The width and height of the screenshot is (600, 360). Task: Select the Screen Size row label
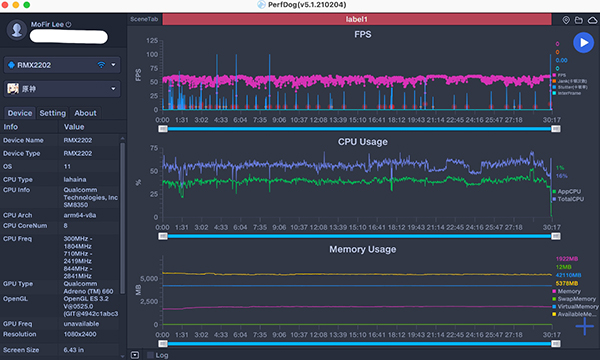point(21,350)
